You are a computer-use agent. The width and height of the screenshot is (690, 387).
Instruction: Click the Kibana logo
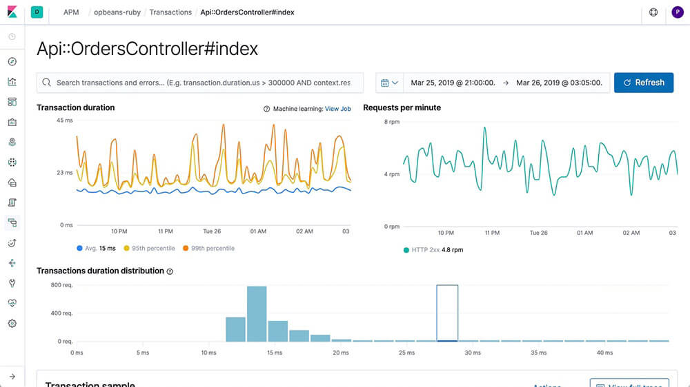pyautogui.click(x=12, y=12)
